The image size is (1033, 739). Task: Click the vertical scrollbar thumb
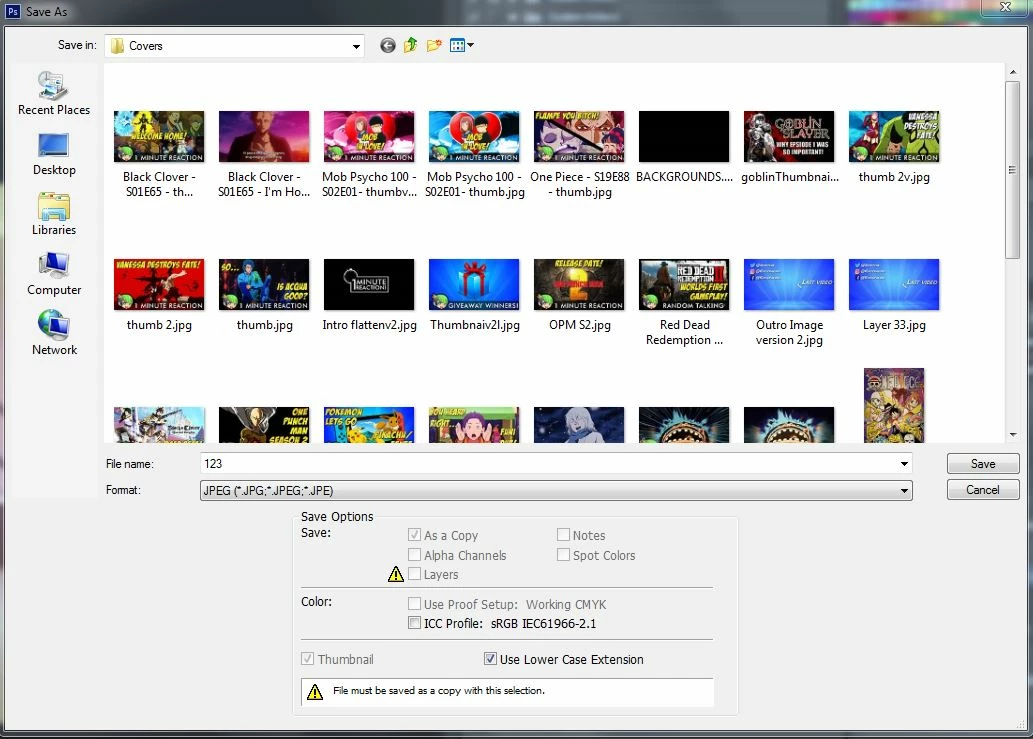click(1013, 170)
